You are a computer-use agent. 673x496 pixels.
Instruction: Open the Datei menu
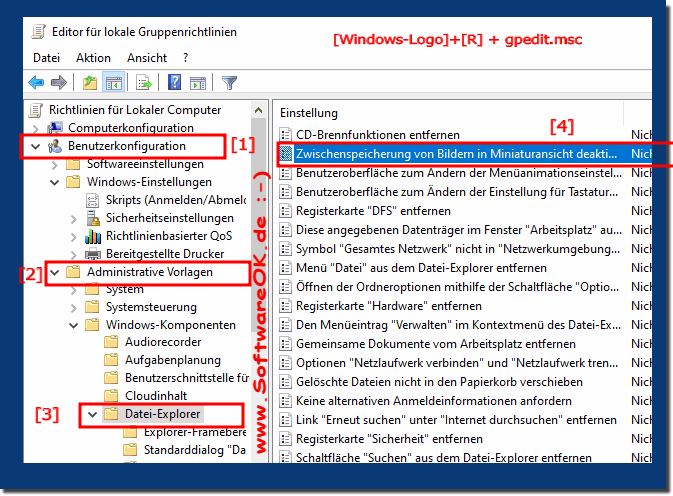tap(46, 58)
